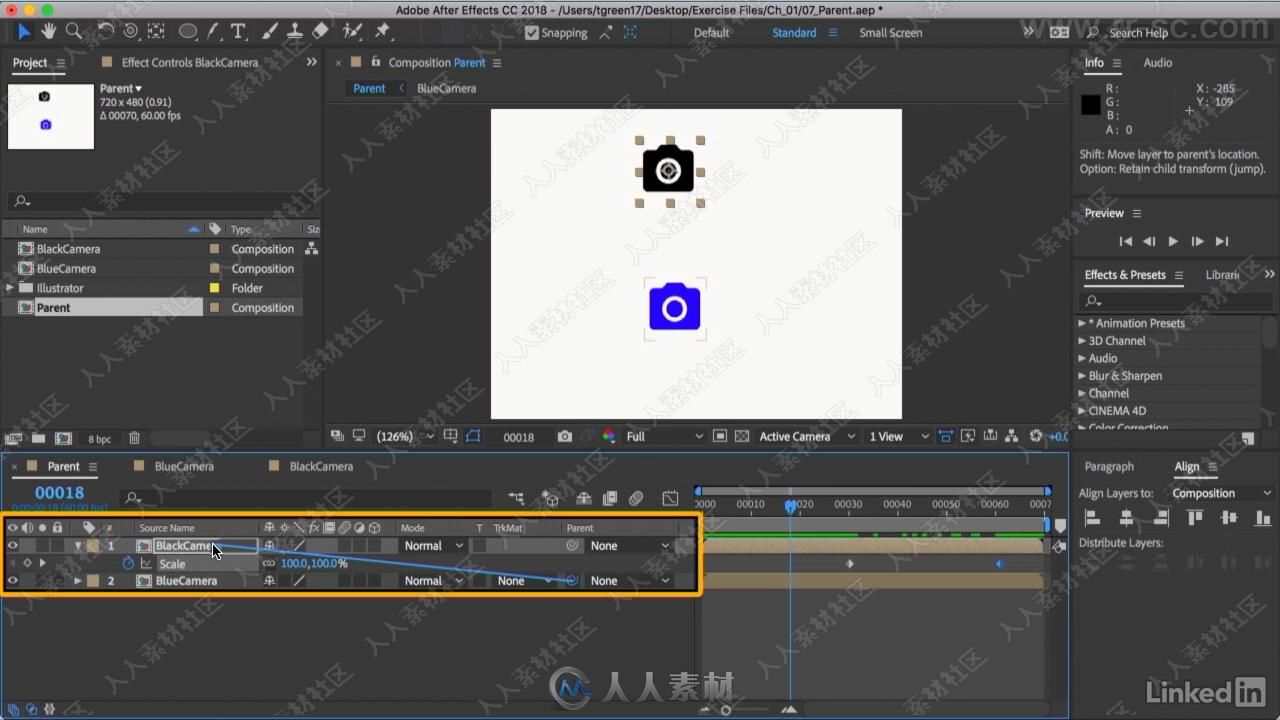Select the Zoom magnifier tool

pos(73,32)
